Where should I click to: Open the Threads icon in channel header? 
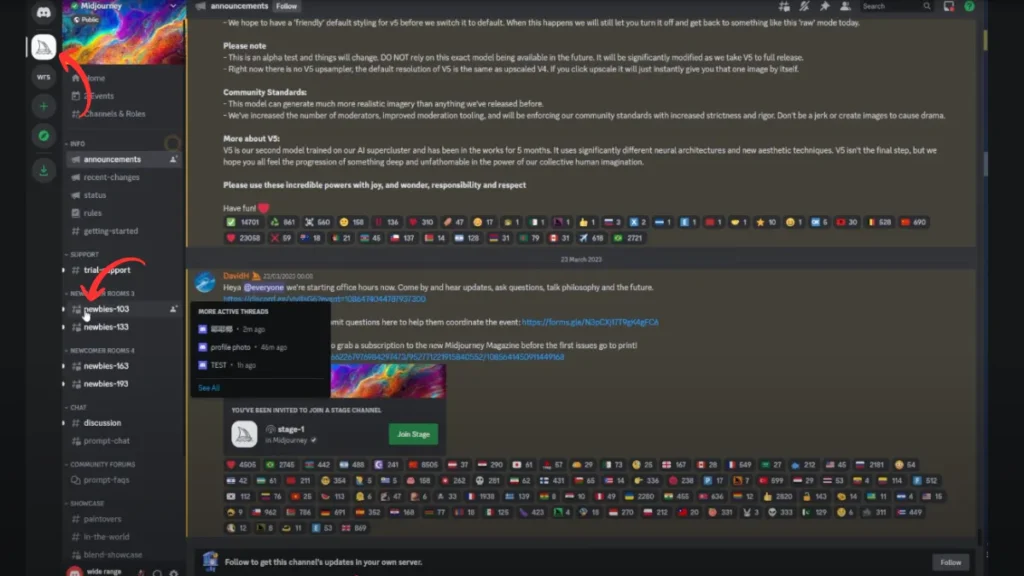pyautogui.click(x=784, y=7)
